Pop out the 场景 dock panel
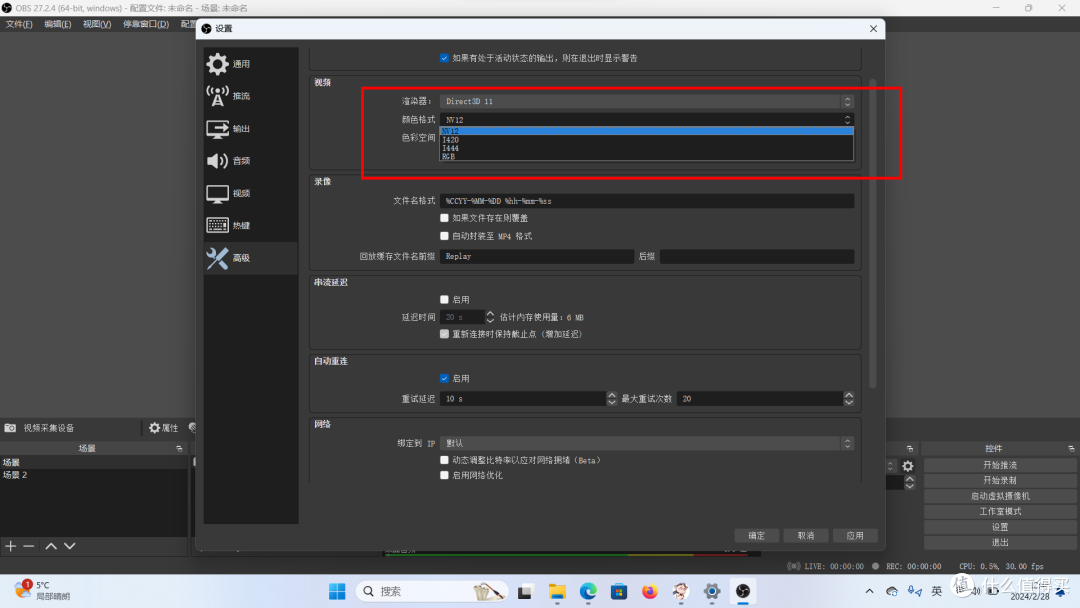Viewport: 1080px width, 608px height. pos(179,448)
